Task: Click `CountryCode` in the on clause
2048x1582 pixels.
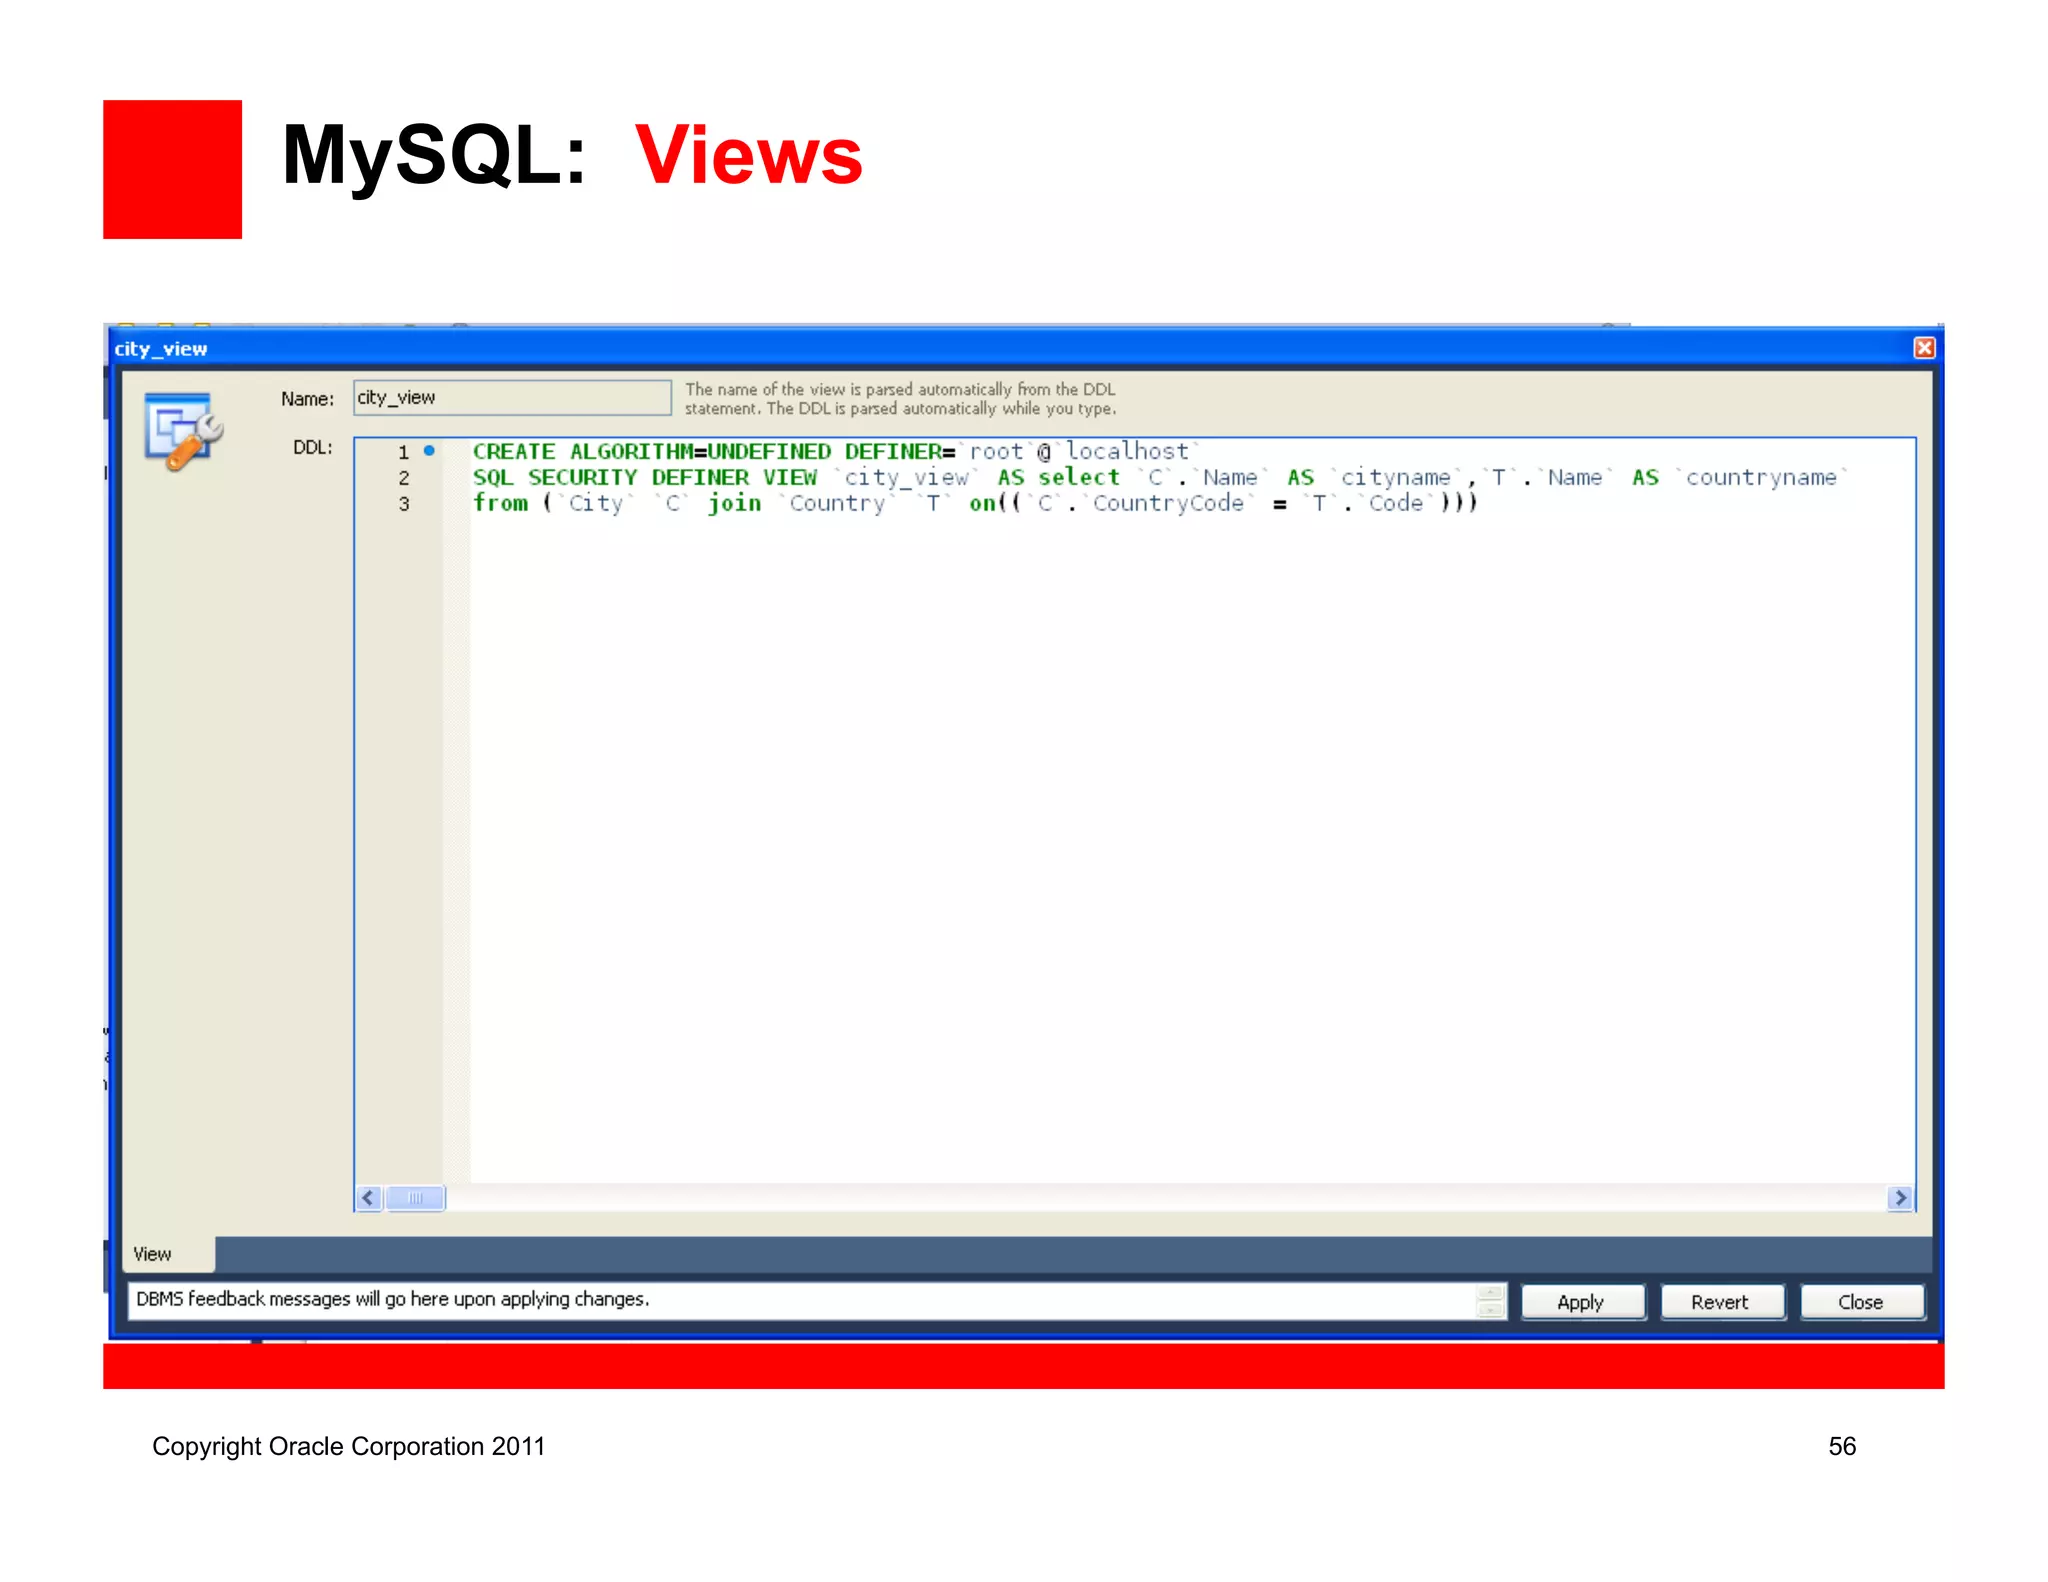Action: pos(1168,504)
